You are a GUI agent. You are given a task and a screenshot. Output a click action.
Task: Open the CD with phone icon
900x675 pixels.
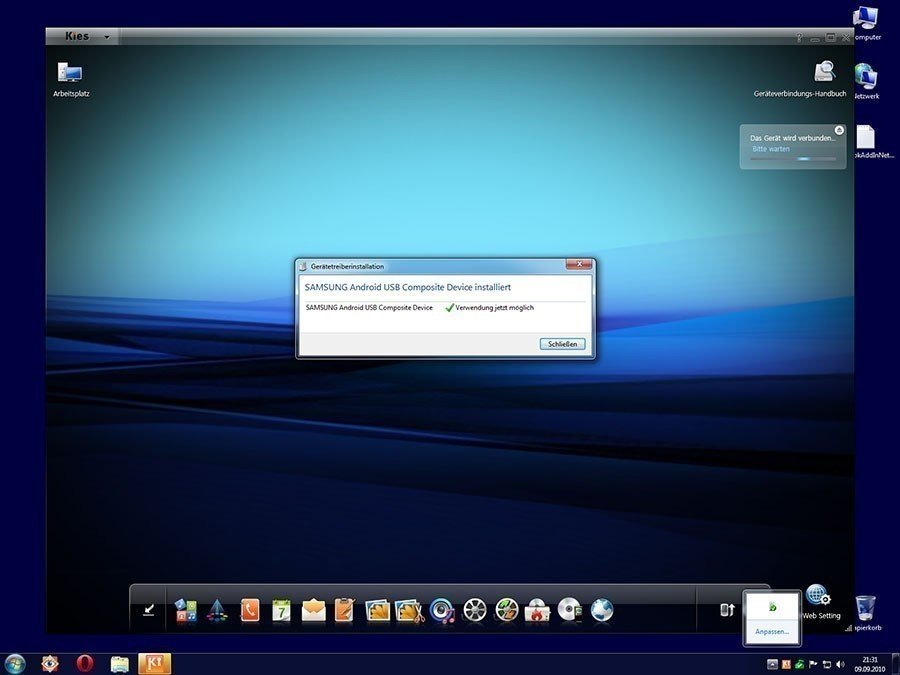pyautogui.click(x=570, y=610)
